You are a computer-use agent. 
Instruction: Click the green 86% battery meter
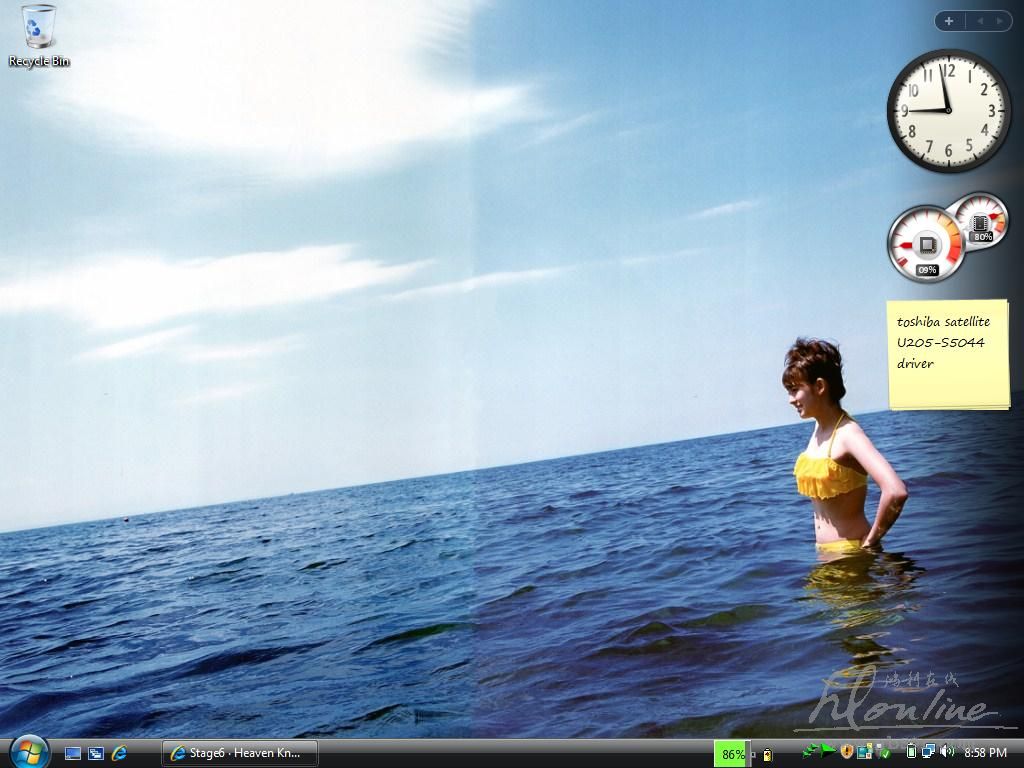(x=732, y=754)
